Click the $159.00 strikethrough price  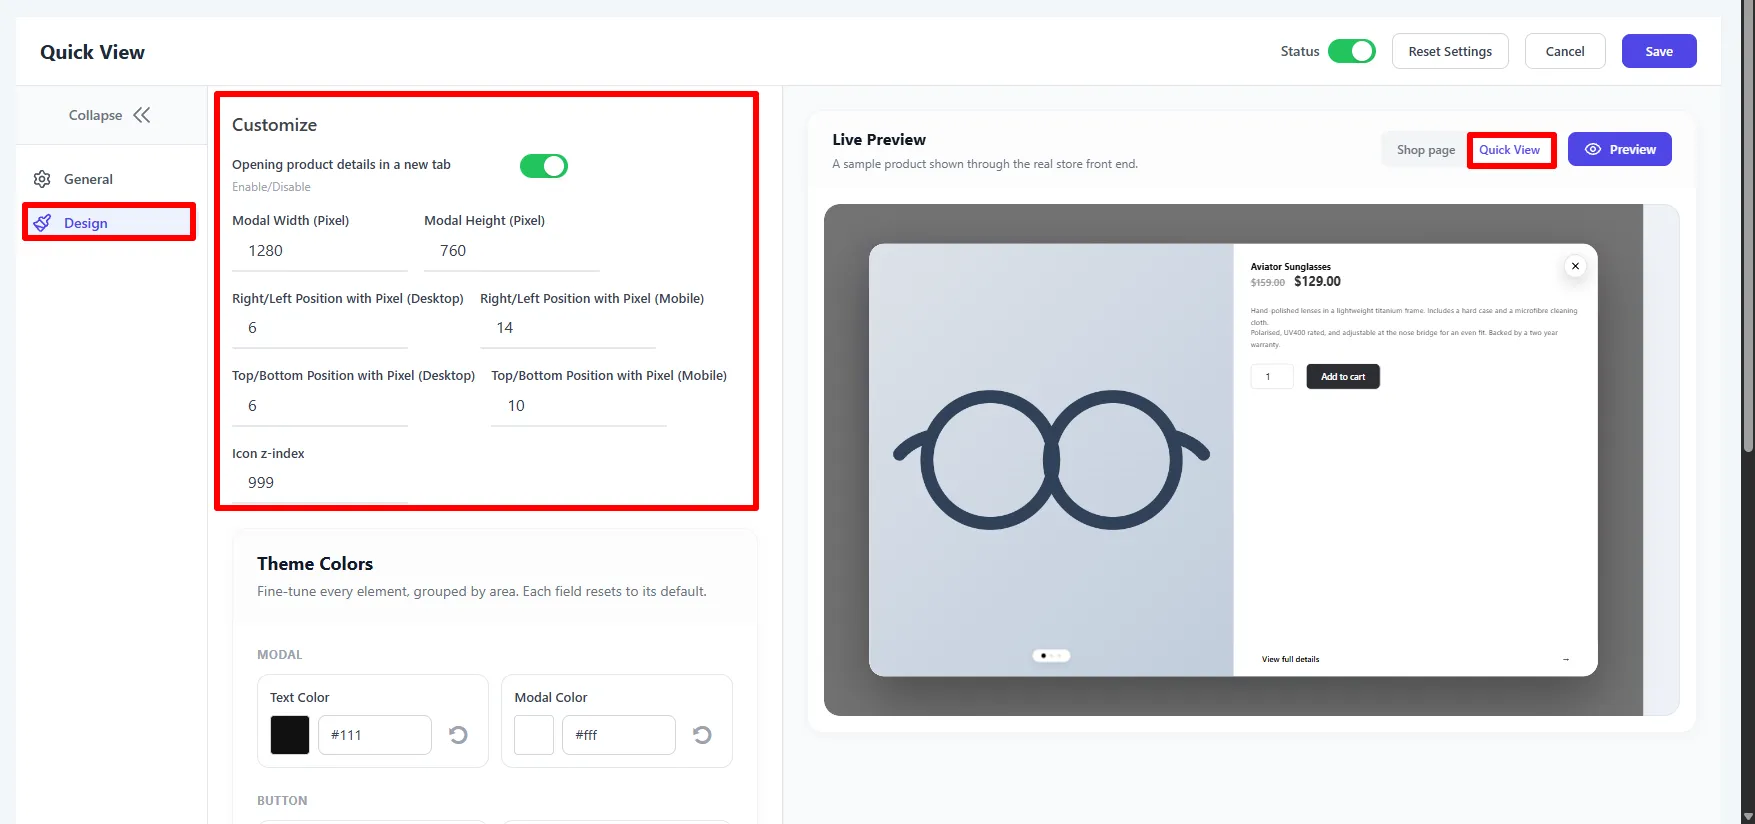[1267, 283]
